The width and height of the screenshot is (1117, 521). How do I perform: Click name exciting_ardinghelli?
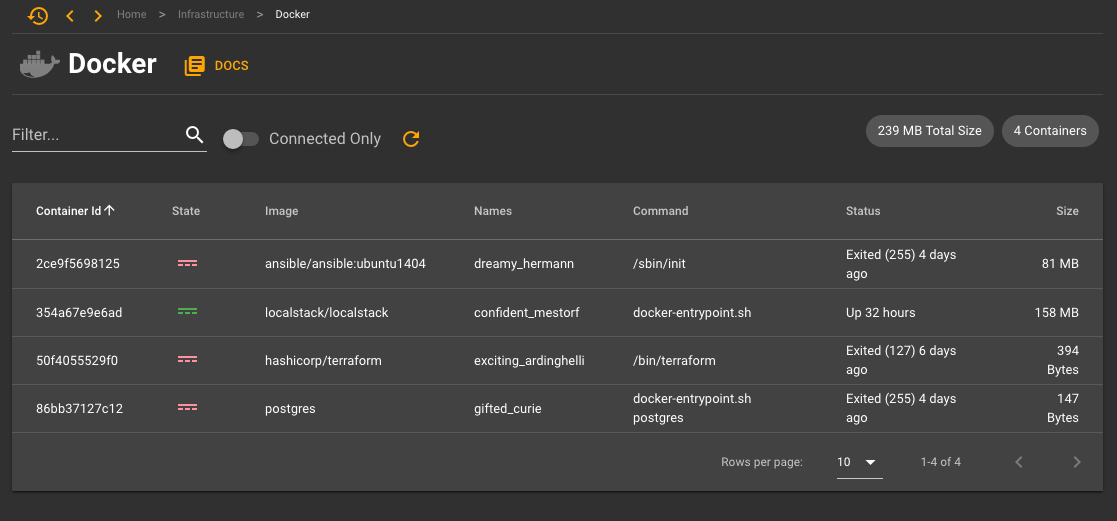(x=529, y=361)
